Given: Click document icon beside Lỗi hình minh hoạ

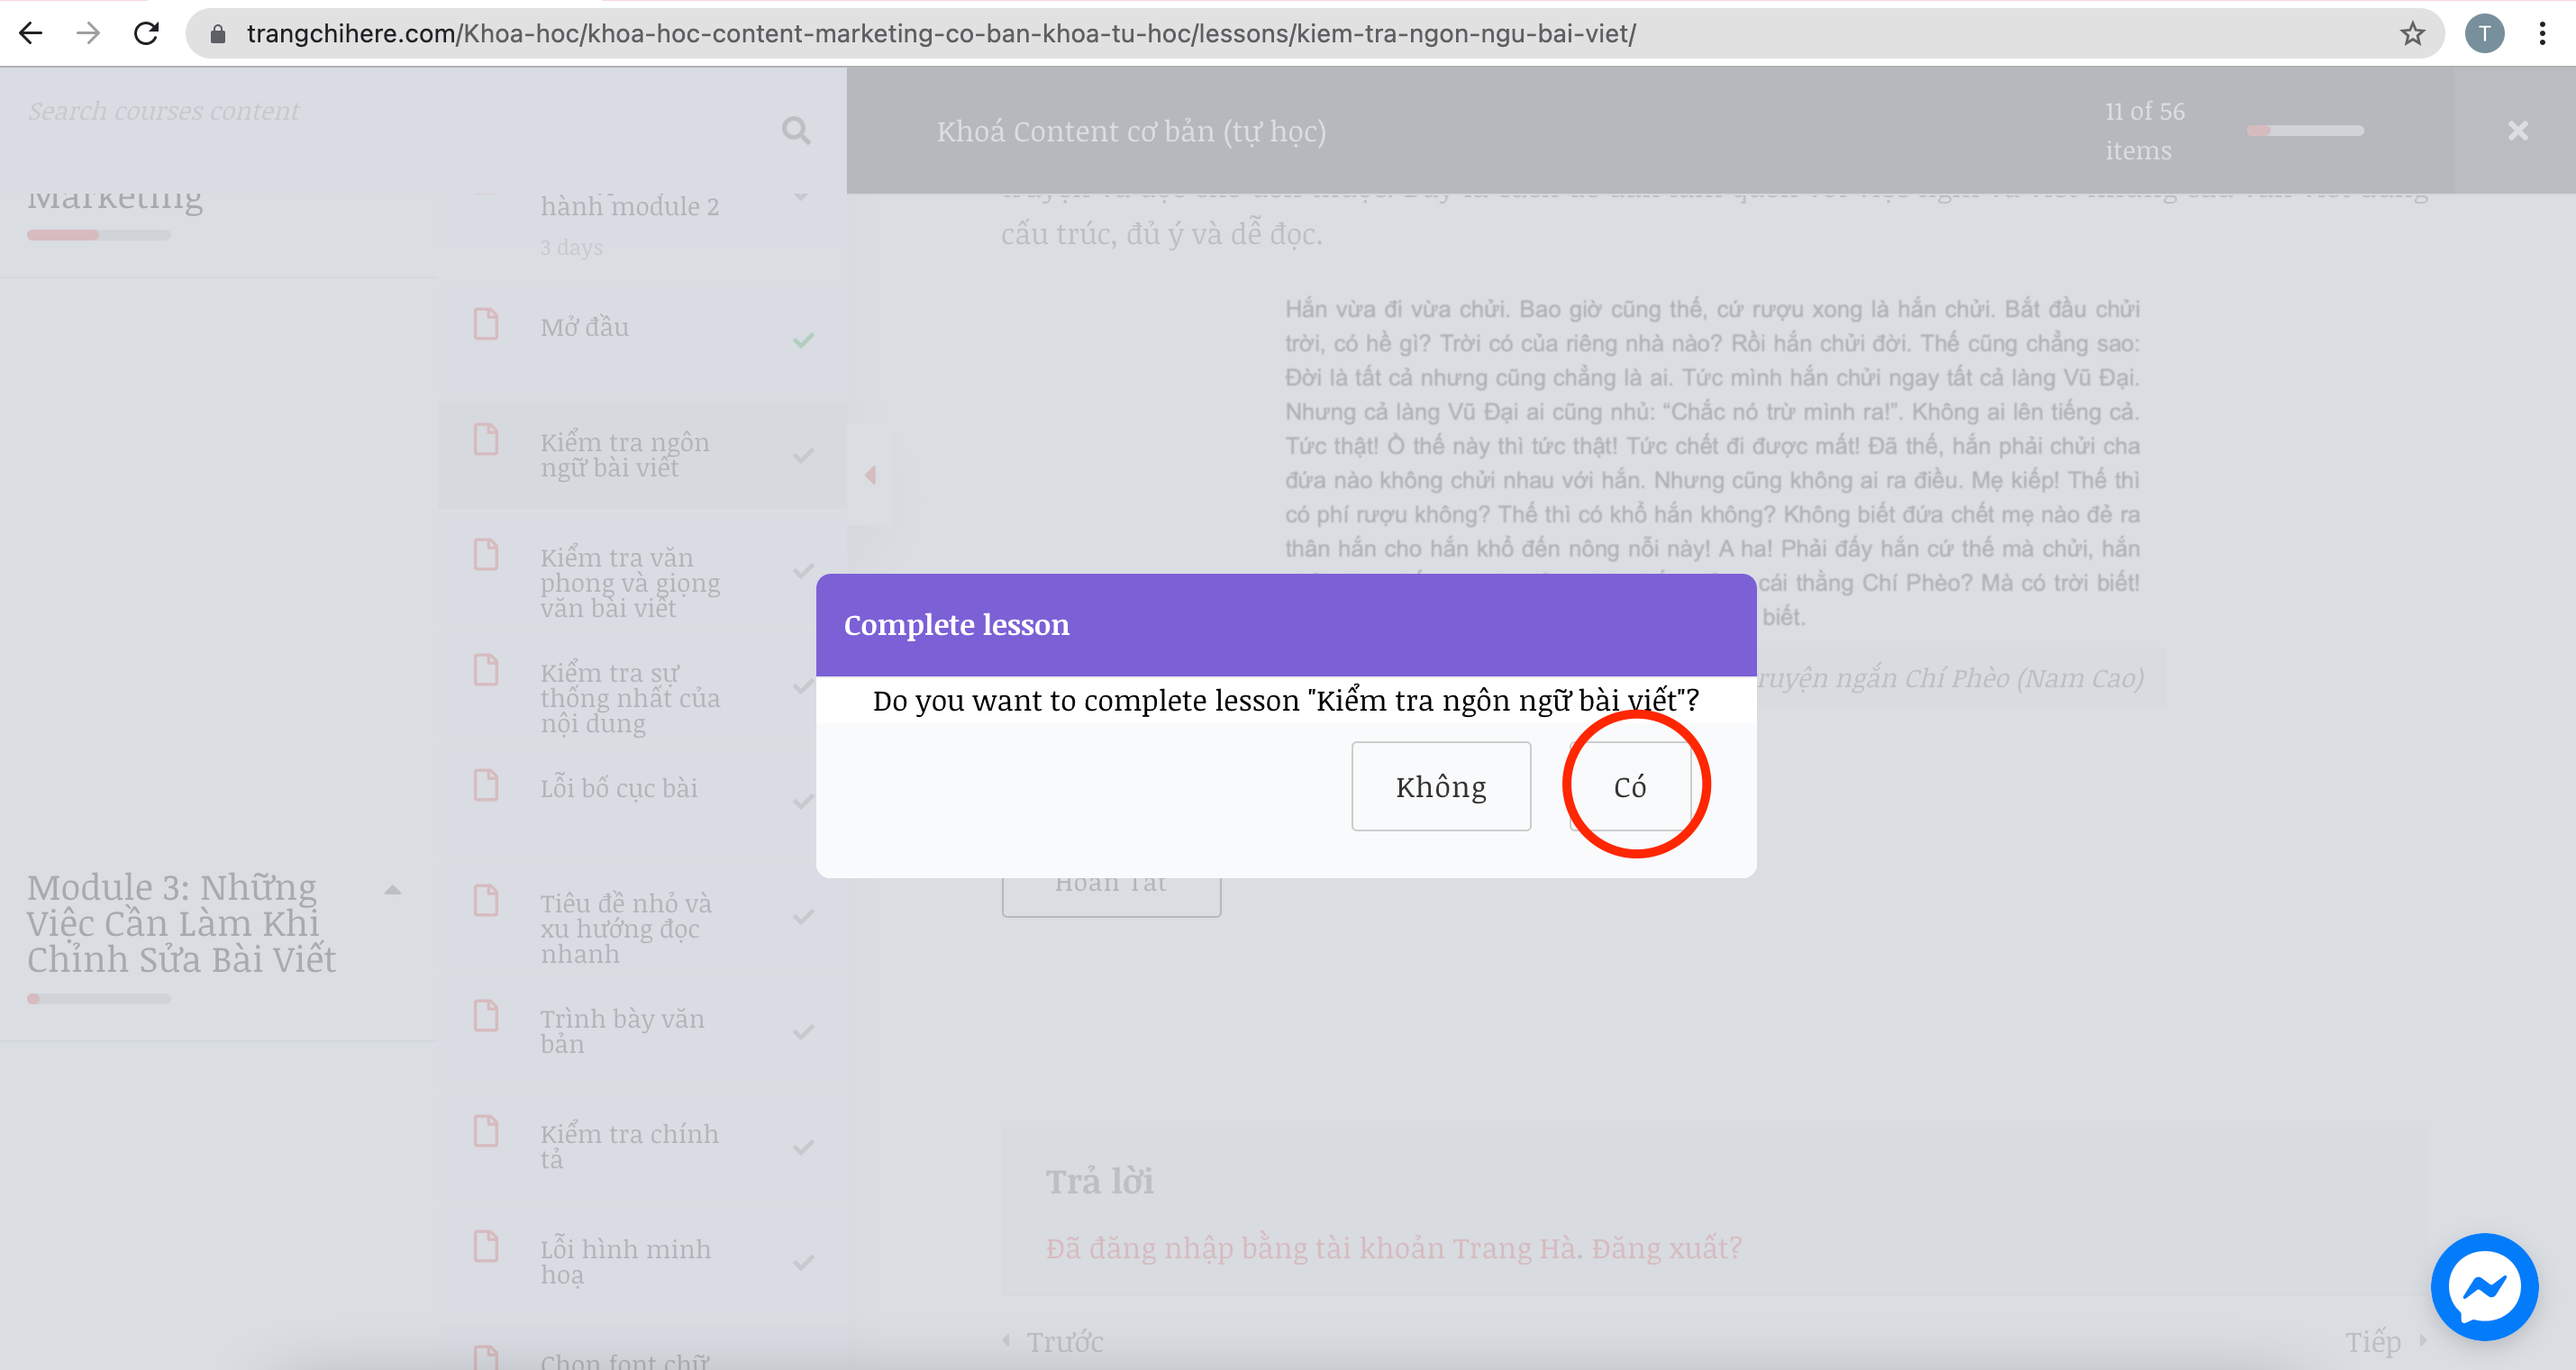Looking at the screenshot, I should 486,1246.
